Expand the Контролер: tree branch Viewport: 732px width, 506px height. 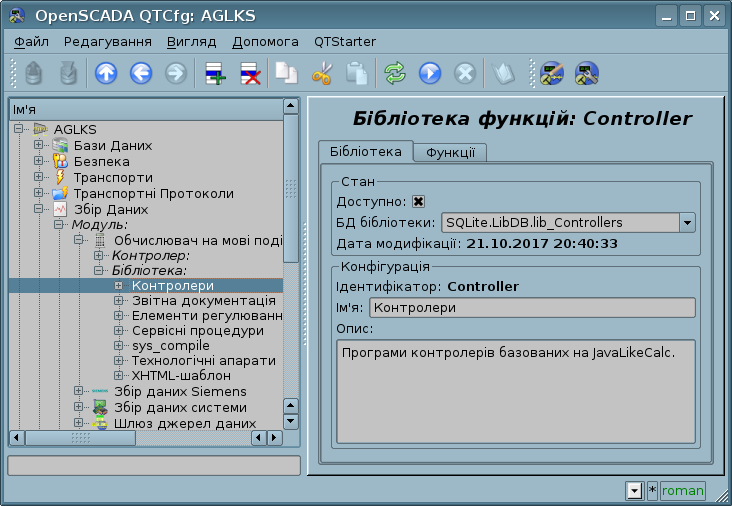pyautogui.click(x=99, y=255)
